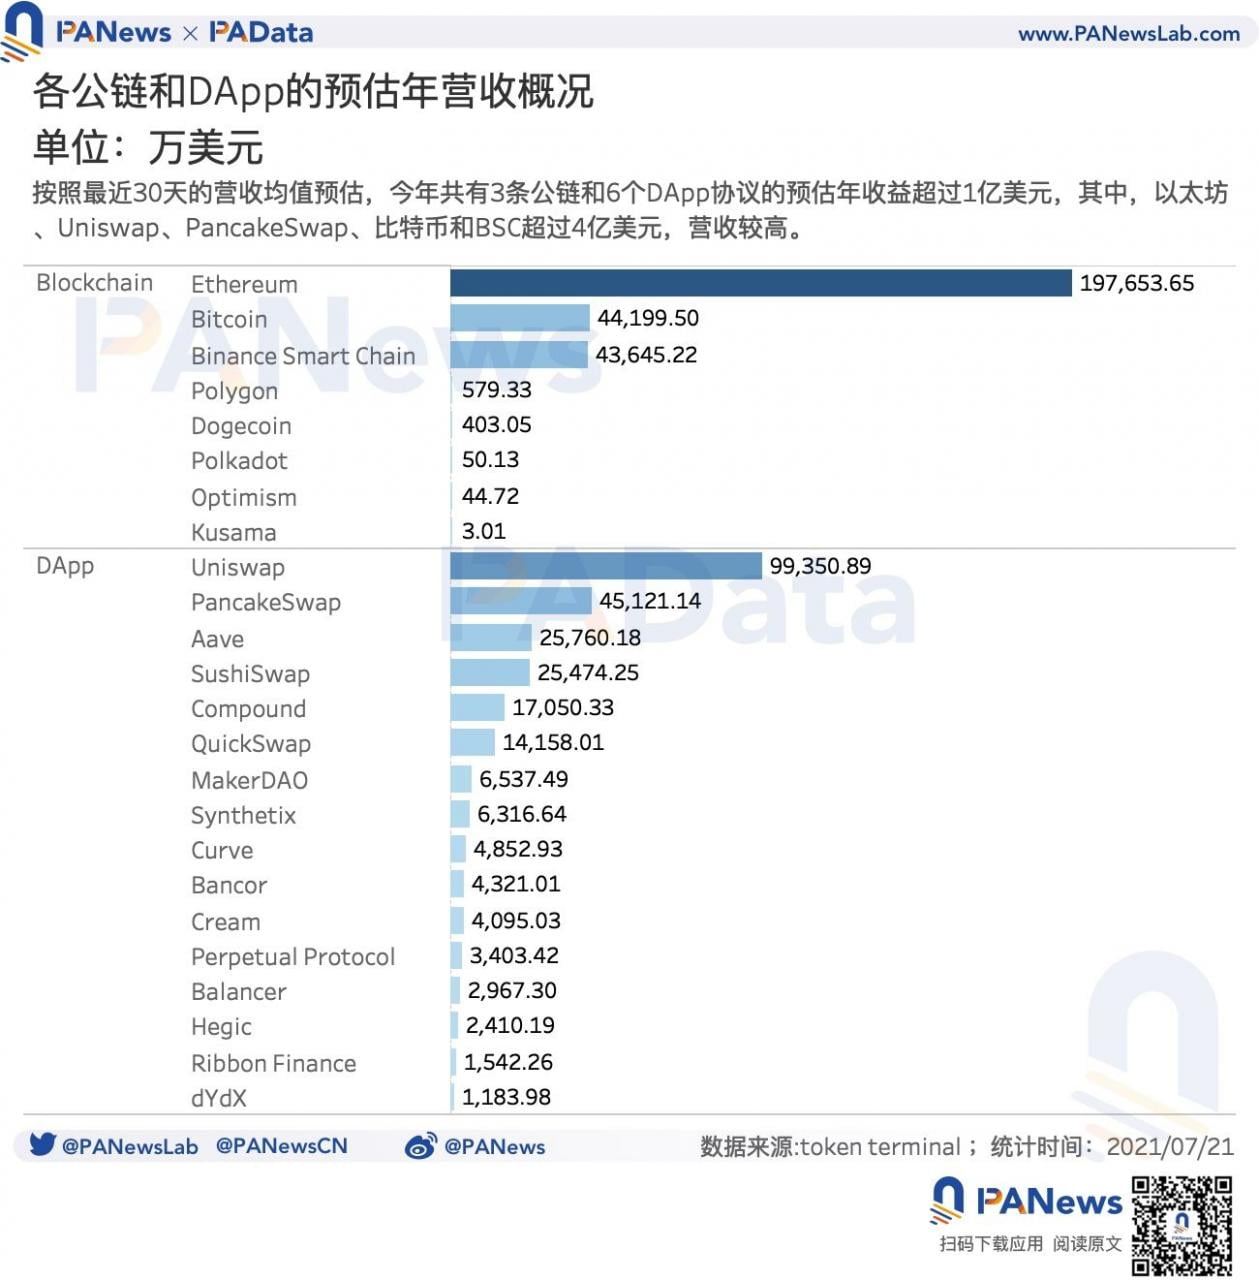Click the dark blue Ethereum revenue bar

(x=760, y=283)
